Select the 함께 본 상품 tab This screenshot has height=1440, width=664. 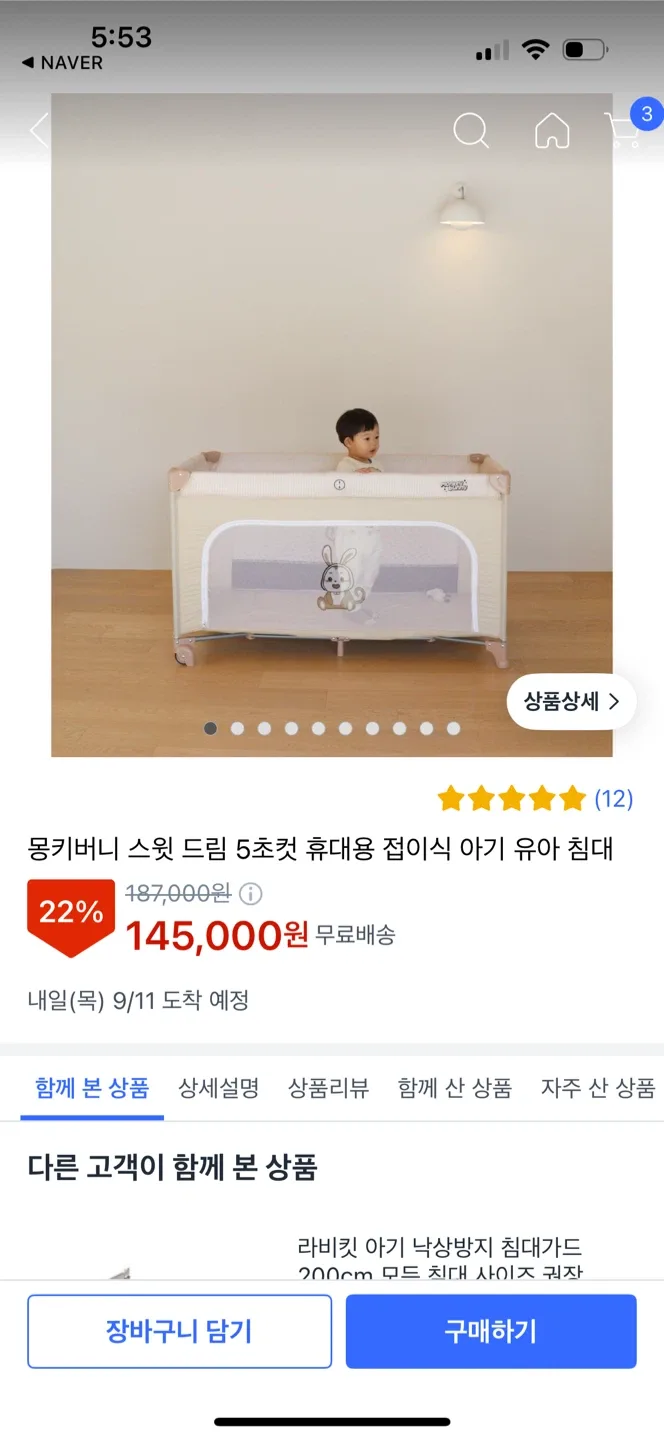pyautogui.click(x=91, y=1088)
